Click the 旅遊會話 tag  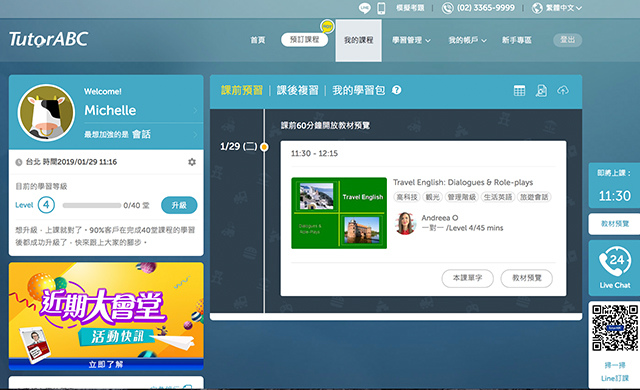(x=533, y=197)
